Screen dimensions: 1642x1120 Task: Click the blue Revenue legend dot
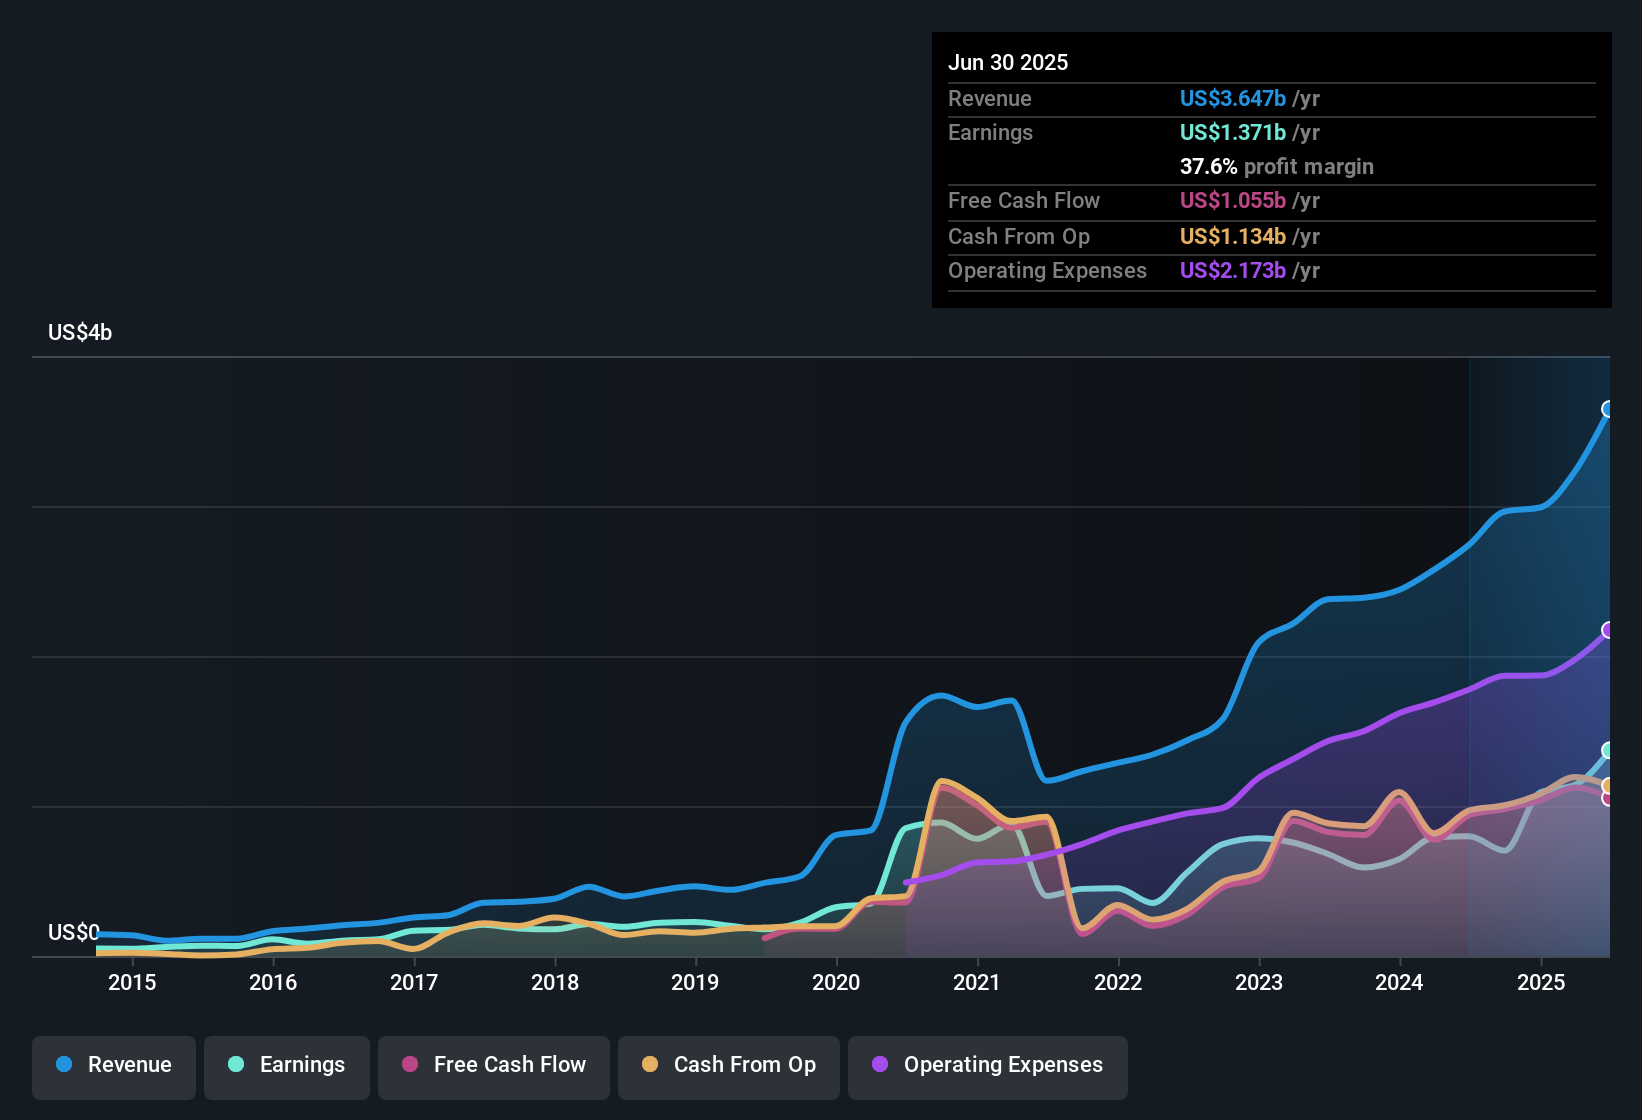click(66, 1065)
